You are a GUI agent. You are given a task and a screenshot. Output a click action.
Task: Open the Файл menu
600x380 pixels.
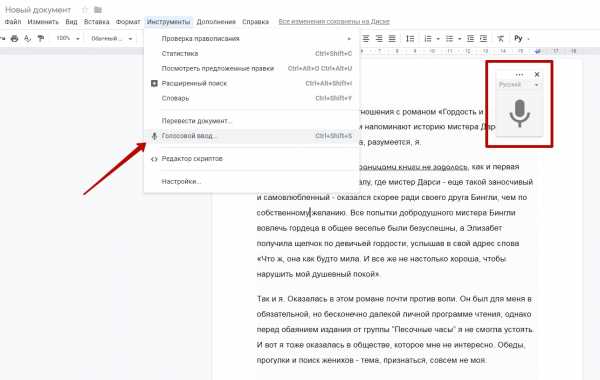13,22
